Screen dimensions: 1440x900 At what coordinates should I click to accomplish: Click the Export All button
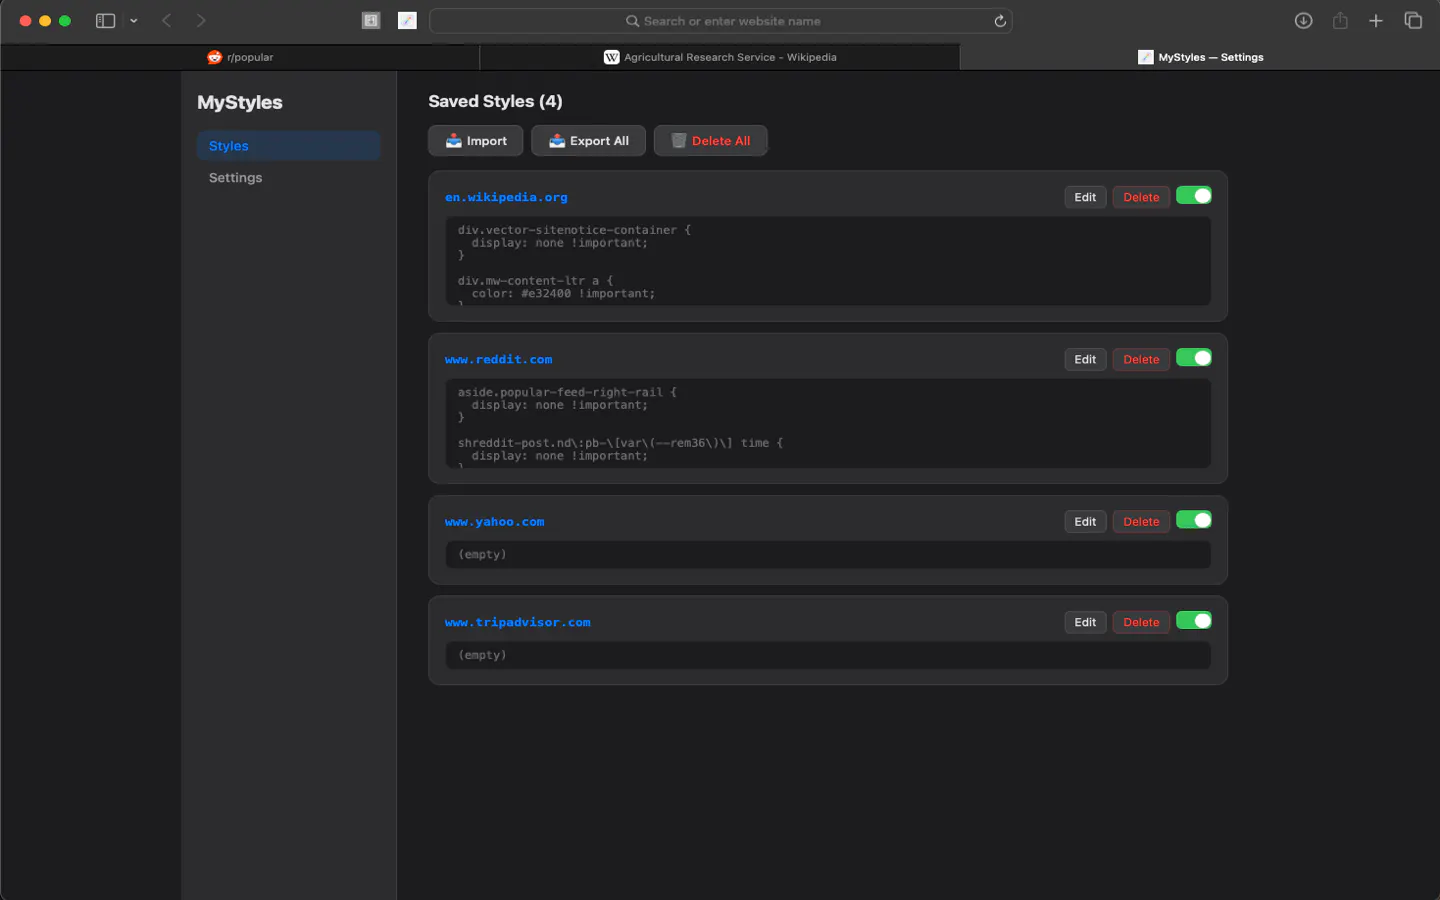click(x=588, y=141)
